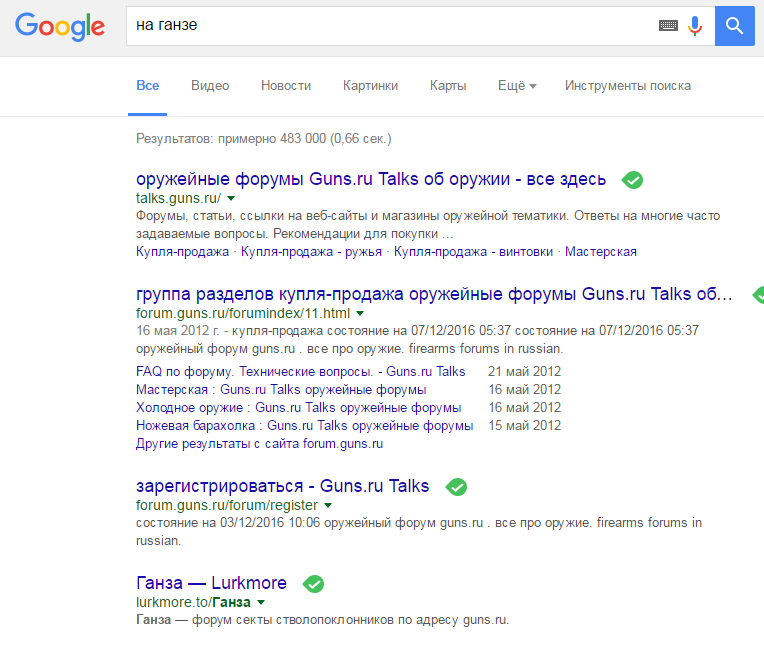Open the 'Мастерская' sitelink under talks.guns.ru
The image size is (764, 646).
tap(601, 252)
